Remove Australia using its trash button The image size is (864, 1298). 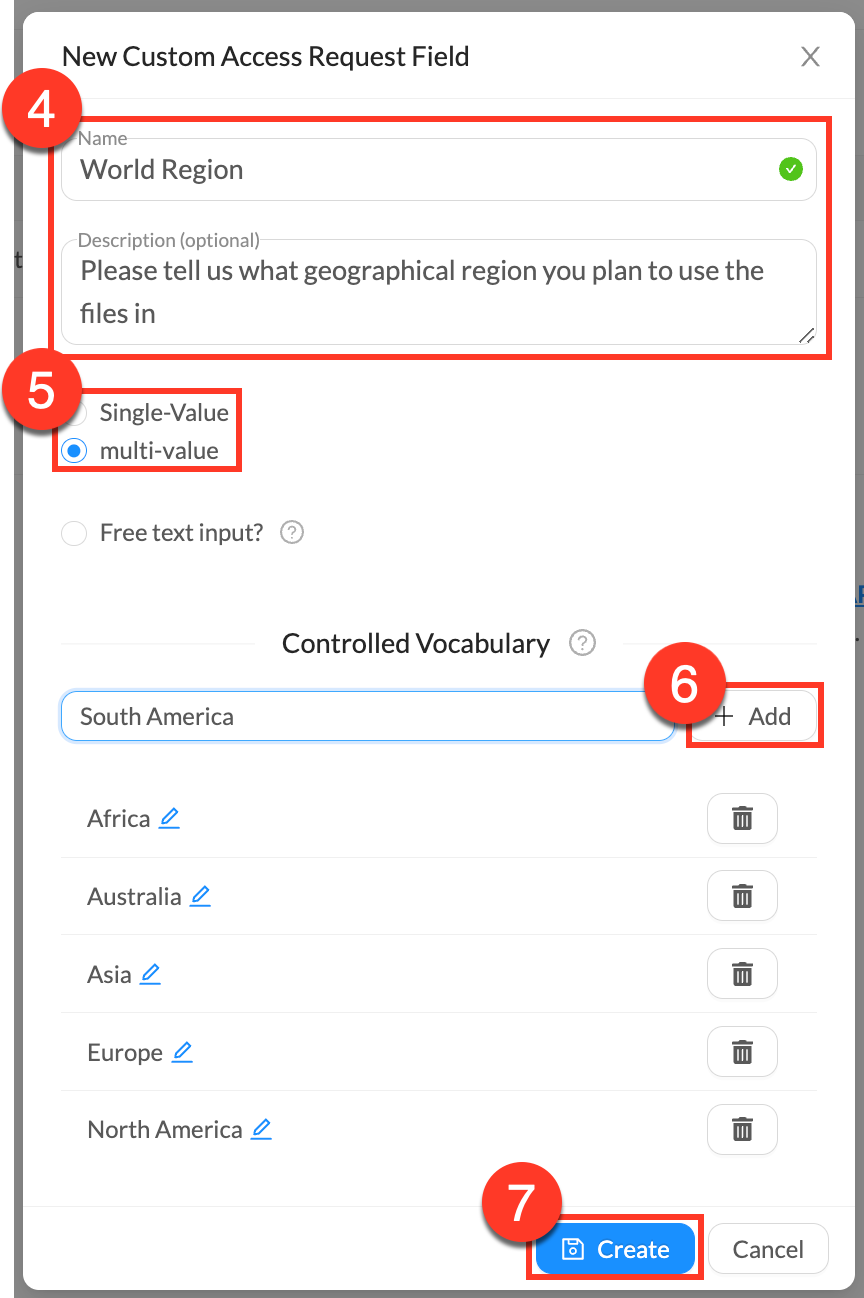742,896
